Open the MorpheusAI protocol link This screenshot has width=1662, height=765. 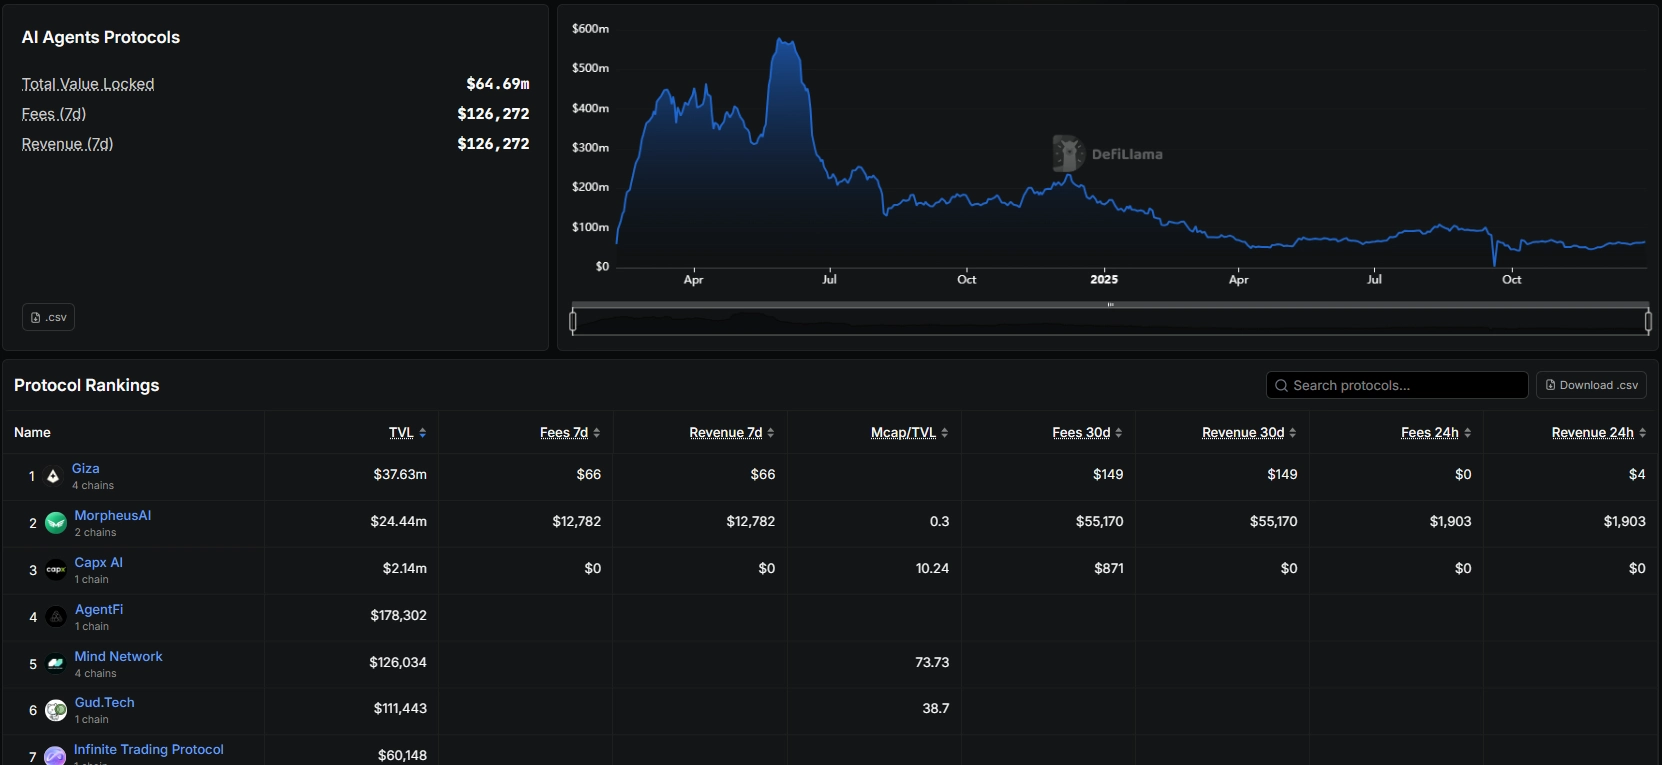click(113, 515)
